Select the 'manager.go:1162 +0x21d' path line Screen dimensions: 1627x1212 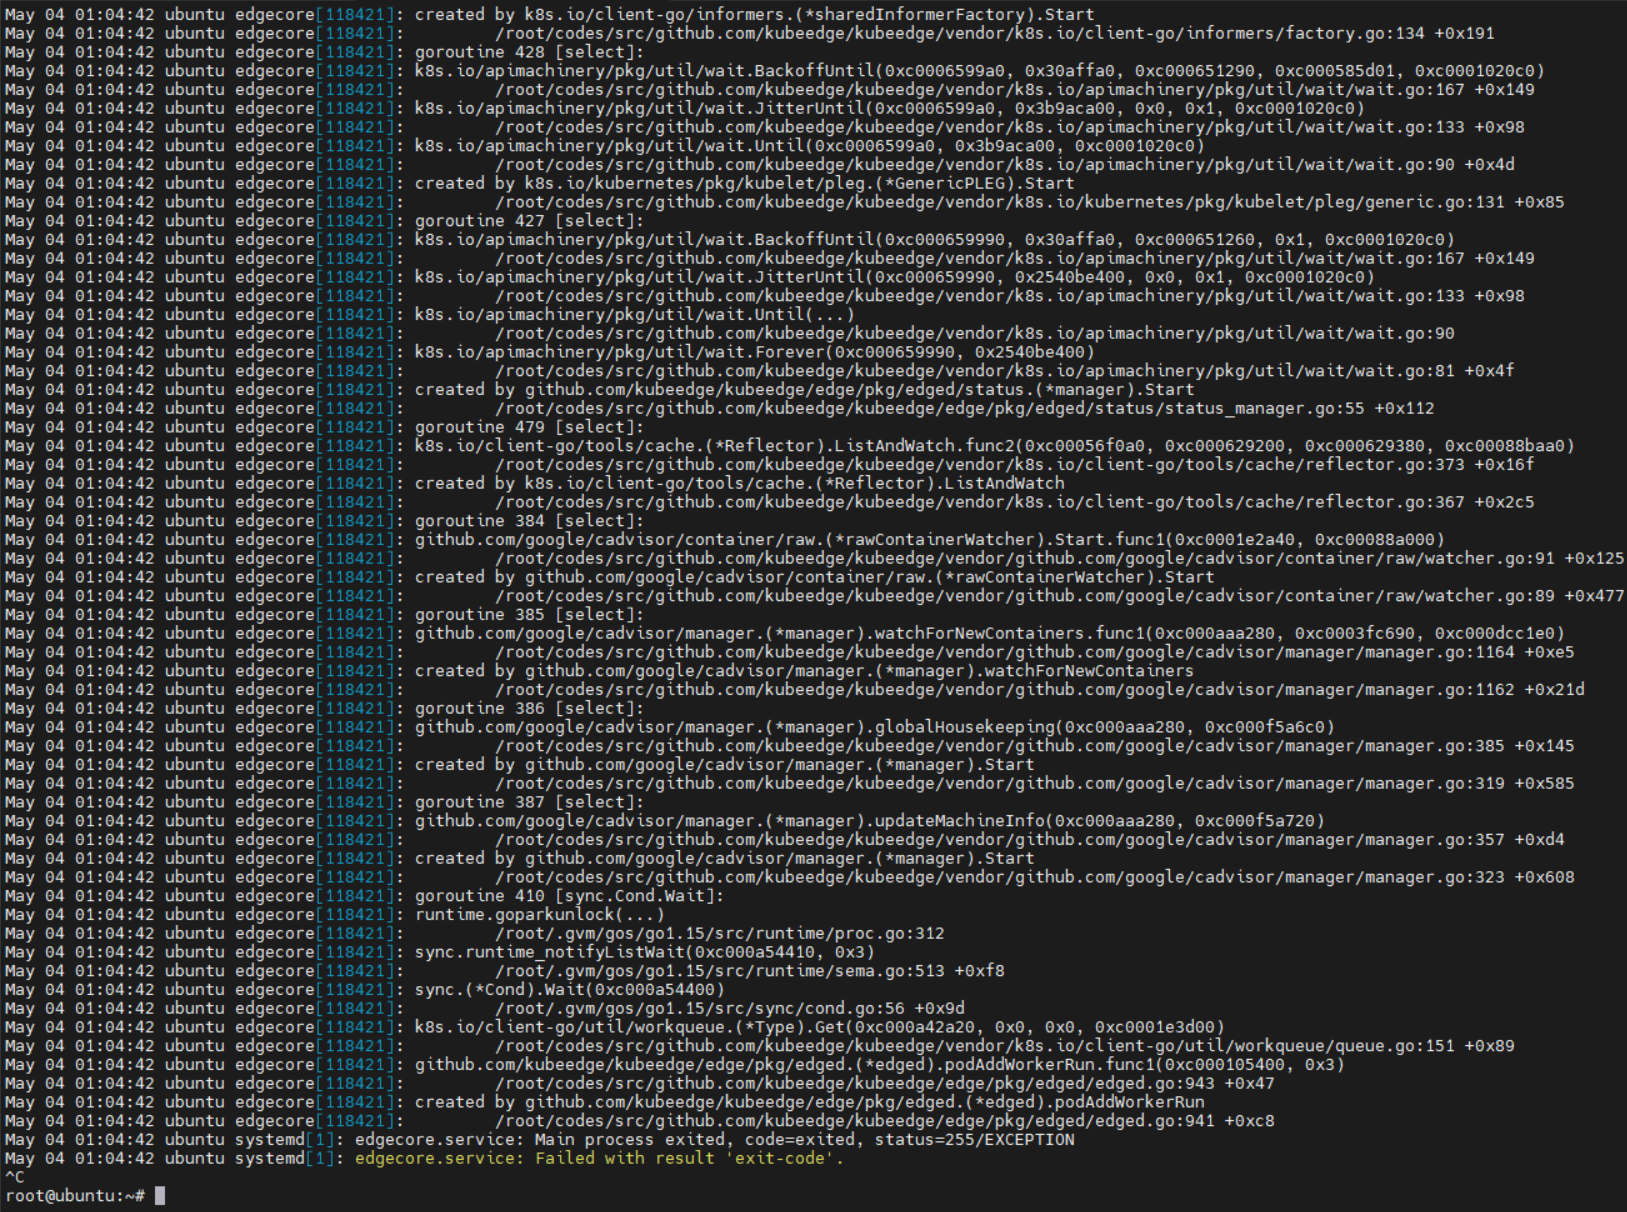point(795,690)
